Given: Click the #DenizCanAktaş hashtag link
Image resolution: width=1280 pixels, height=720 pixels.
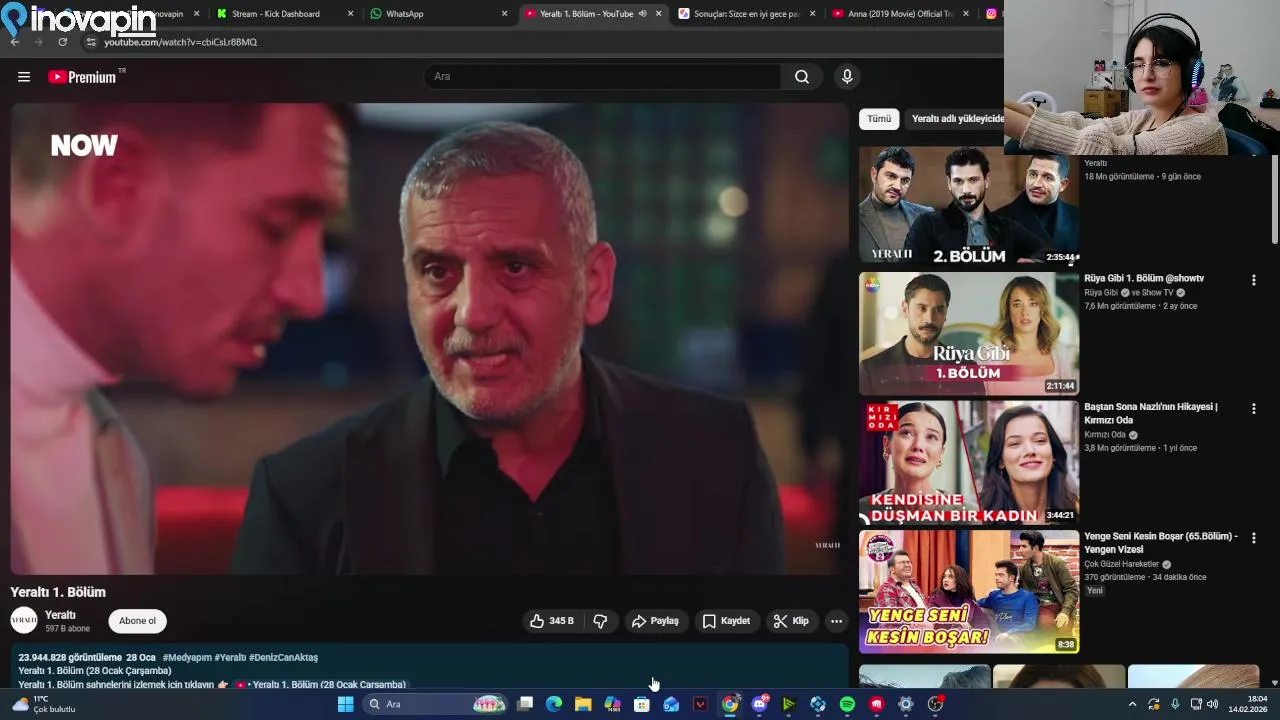Looking at the screenshot, I should (x=283, y=658).
